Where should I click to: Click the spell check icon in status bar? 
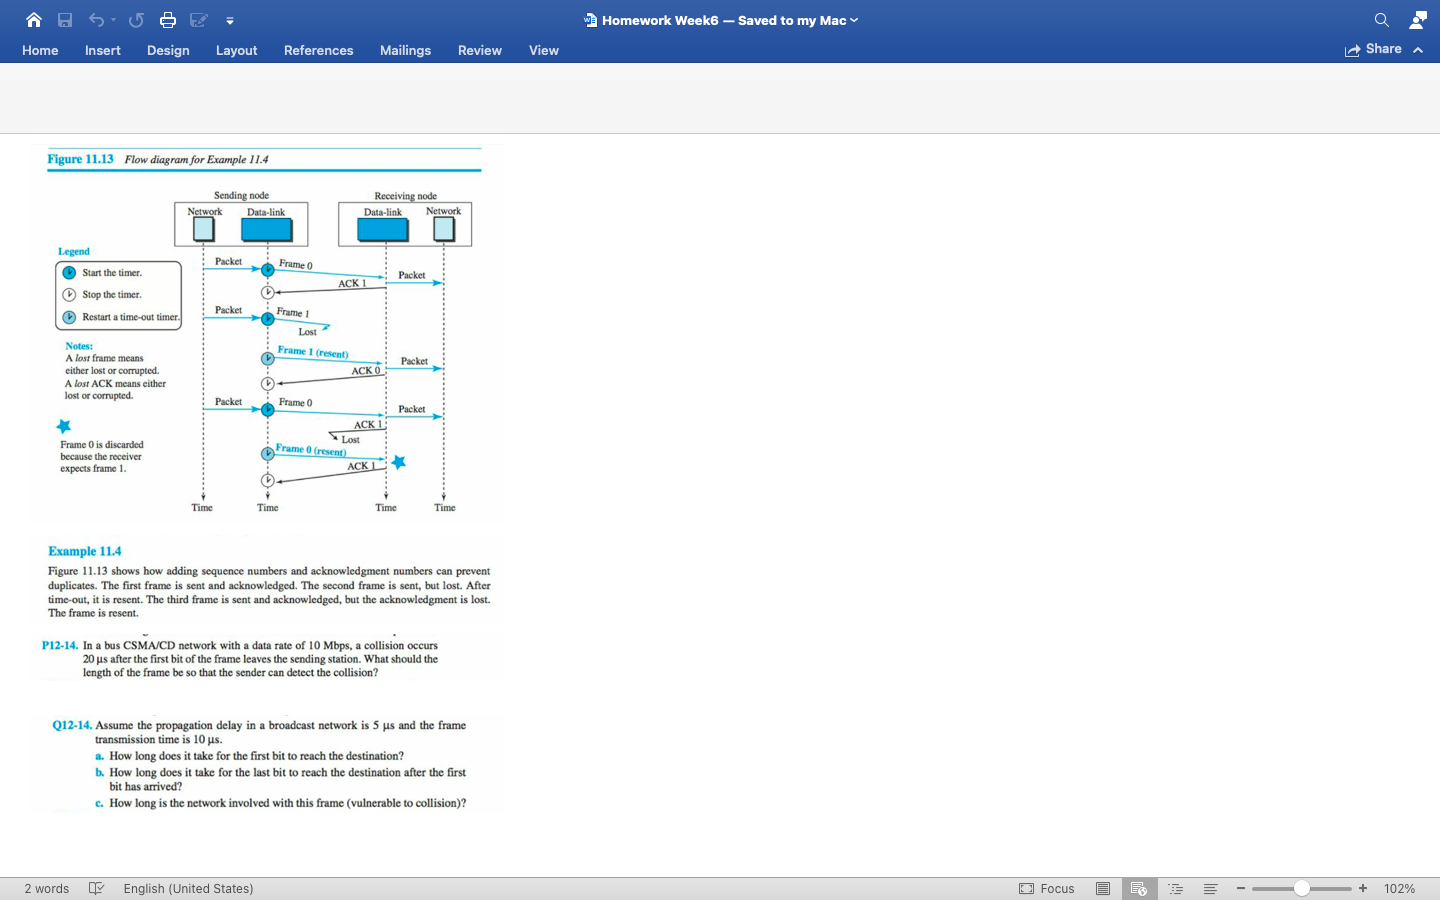[x=96, y=888]
